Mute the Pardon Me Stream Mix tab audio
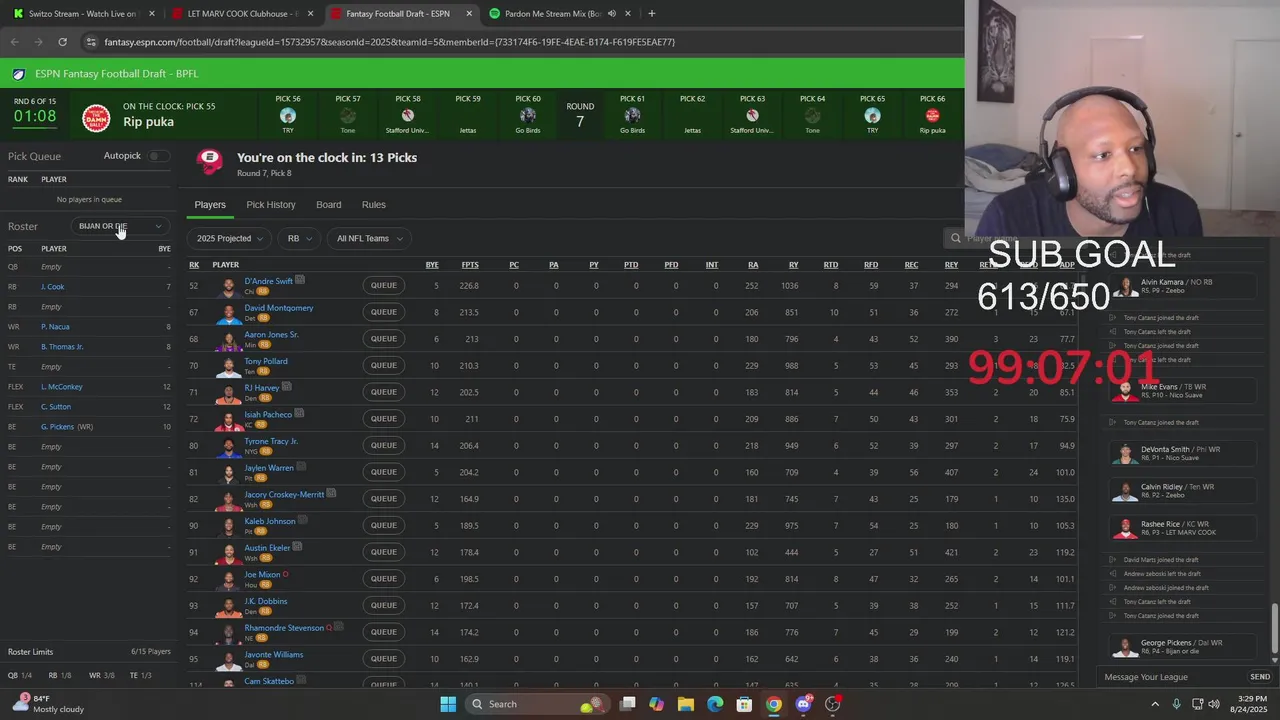Image resolution: width=1280 pixels, height=720 pixels. 611,14
